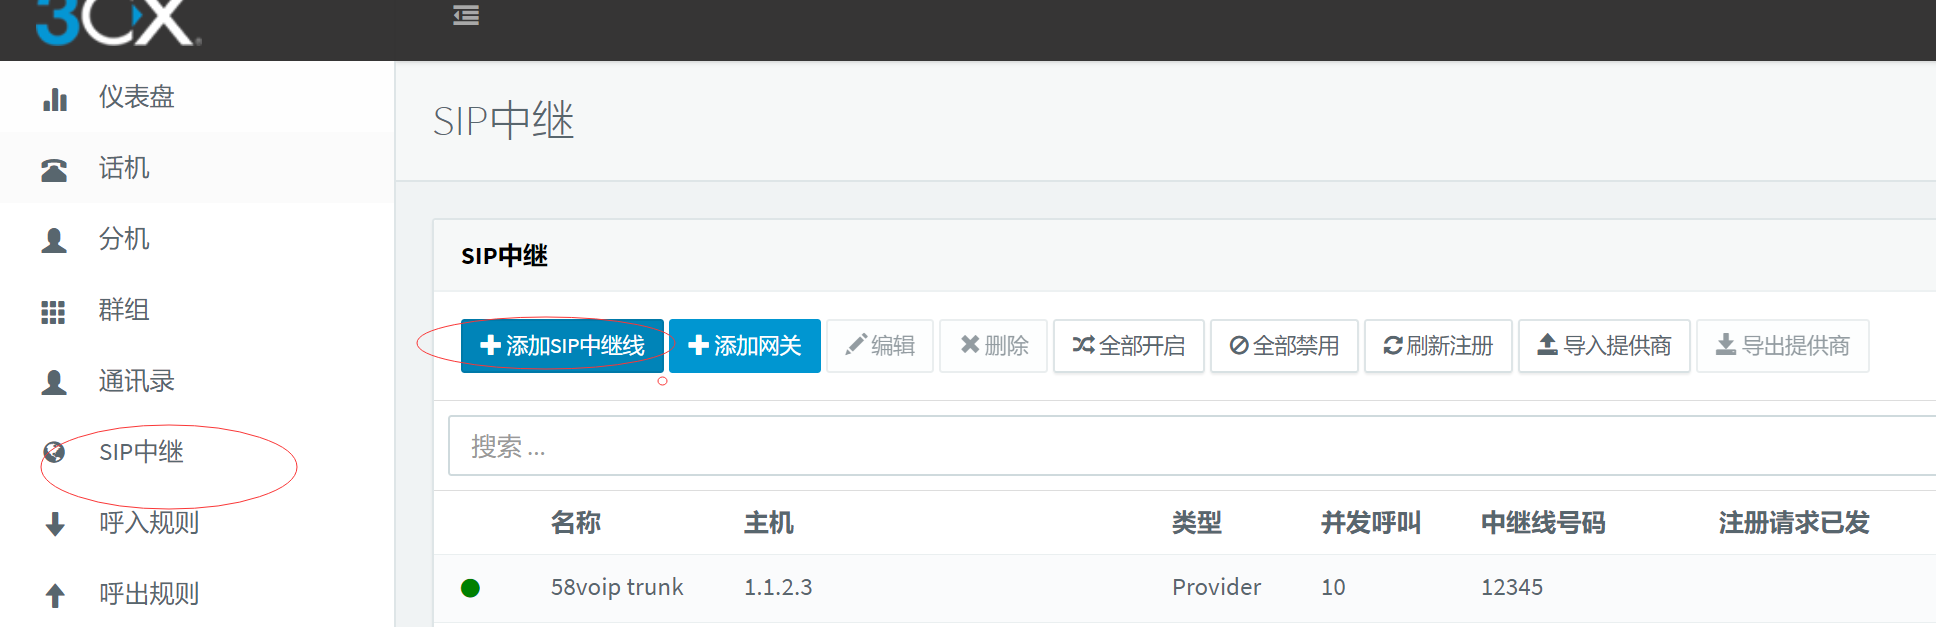Click the 全部禁用 button
The width and height of the screenshot is (1936, 627).
(x=1284, y=346)
